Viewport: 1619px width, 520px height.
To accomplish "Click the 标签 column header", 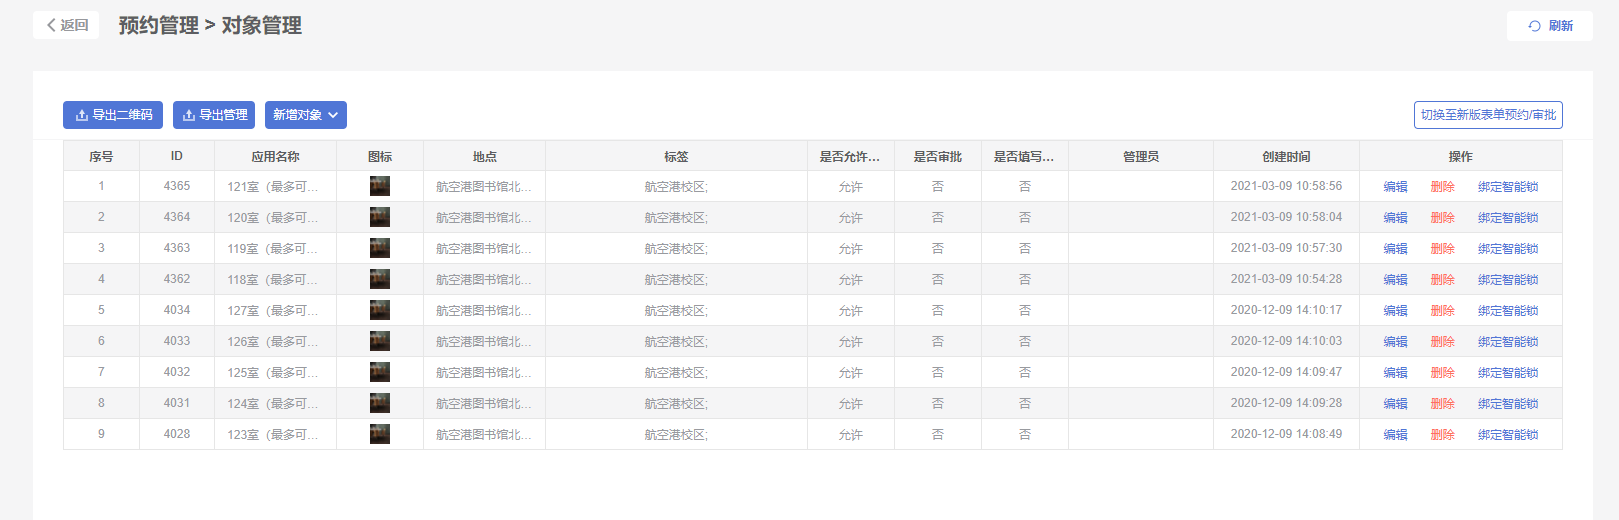I will click(x=676, y=156).
